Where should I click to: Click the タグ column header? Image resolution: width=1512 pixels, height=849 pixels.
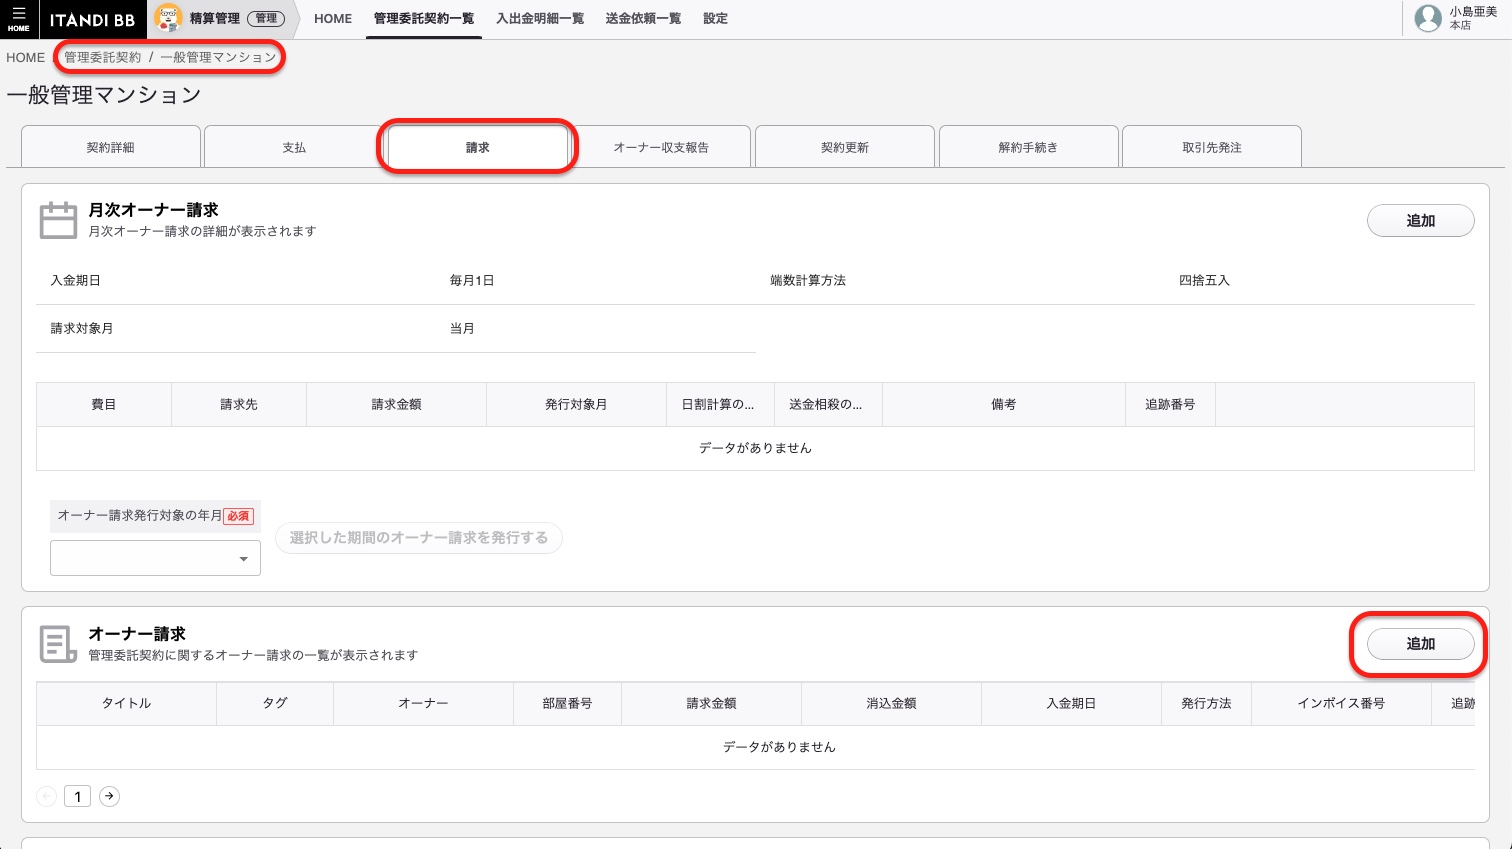click(275, 704)
